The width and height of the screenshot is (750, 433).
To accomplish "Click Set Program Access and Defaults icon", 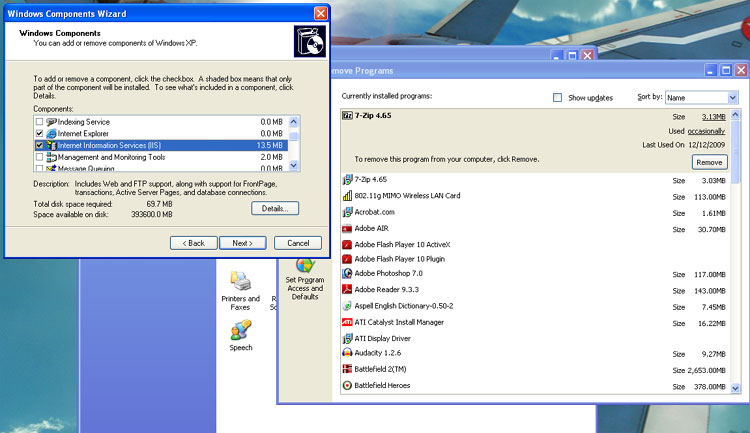I will click(x=305, y=266).
